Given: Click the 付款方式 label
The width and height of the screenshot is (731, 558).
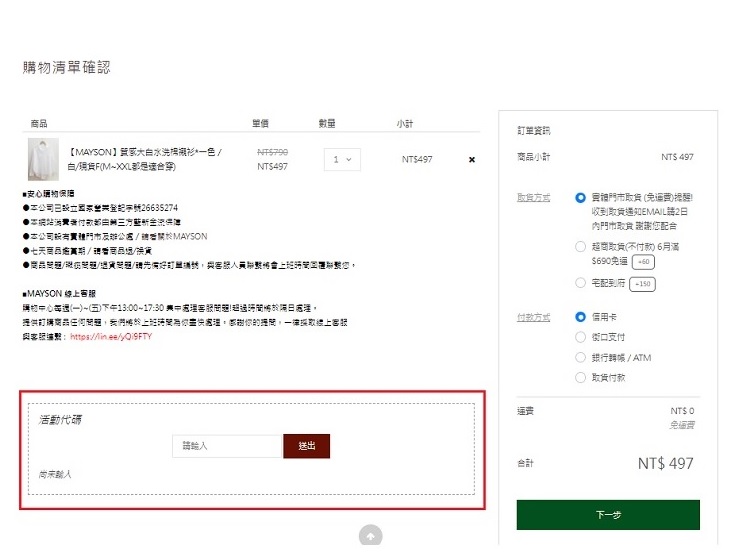Looking at the screenshot, I should [533, 317].
